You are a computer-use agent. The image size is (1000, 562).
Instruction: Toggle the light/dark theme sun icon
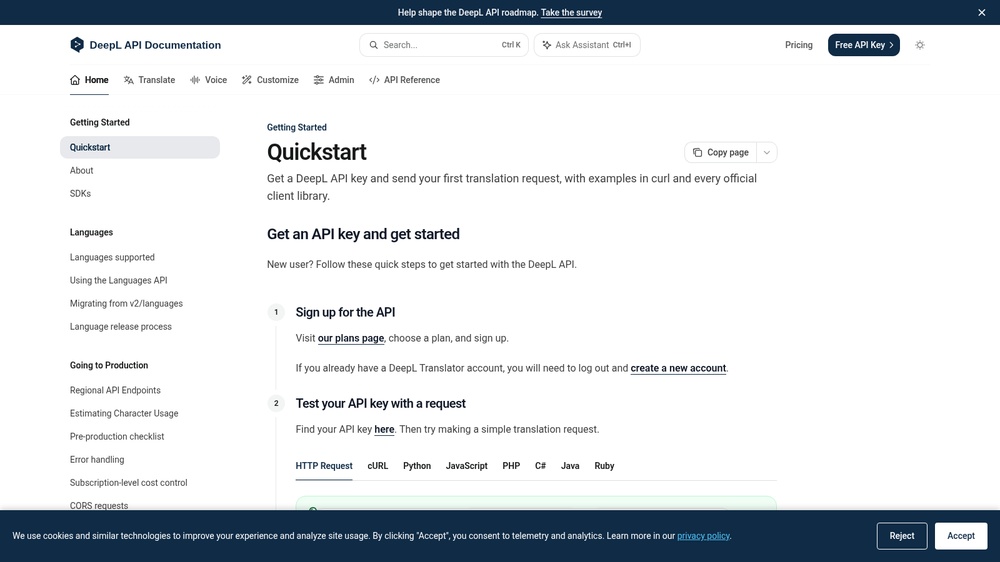click(920, 45)
